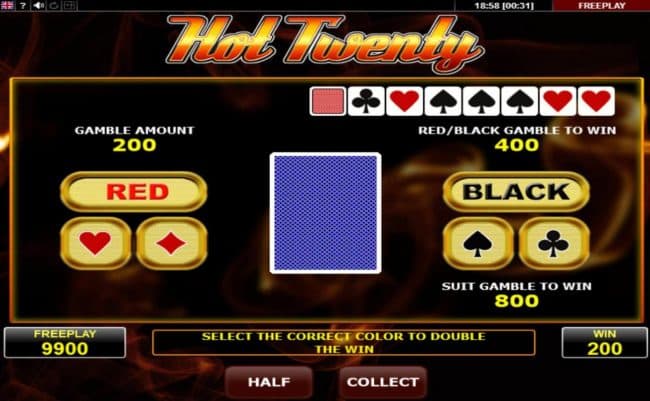
Task: Click HALF to gamble half the win
Action: click(269, 382)
